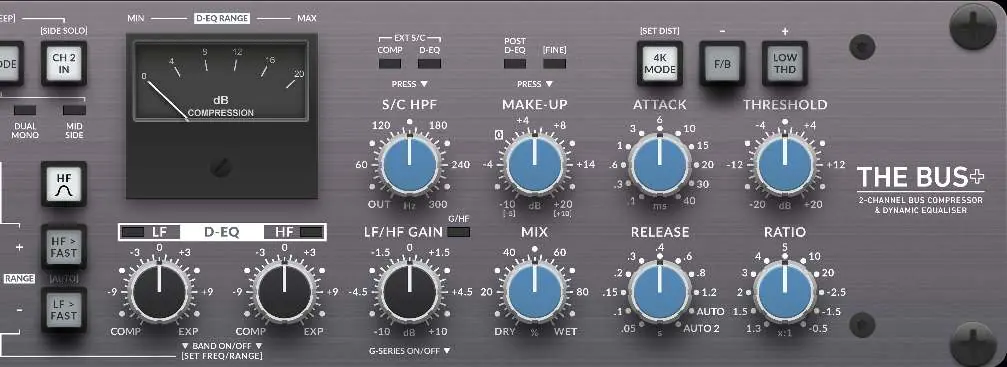1007x367 pixels.
Task: Click the S/C HPF knob
Action: point(410,165)
